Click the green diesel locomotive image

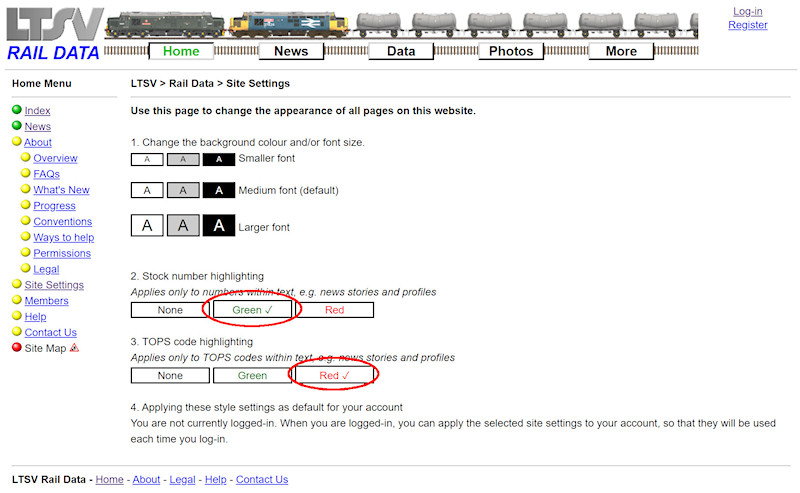(165, 26)
